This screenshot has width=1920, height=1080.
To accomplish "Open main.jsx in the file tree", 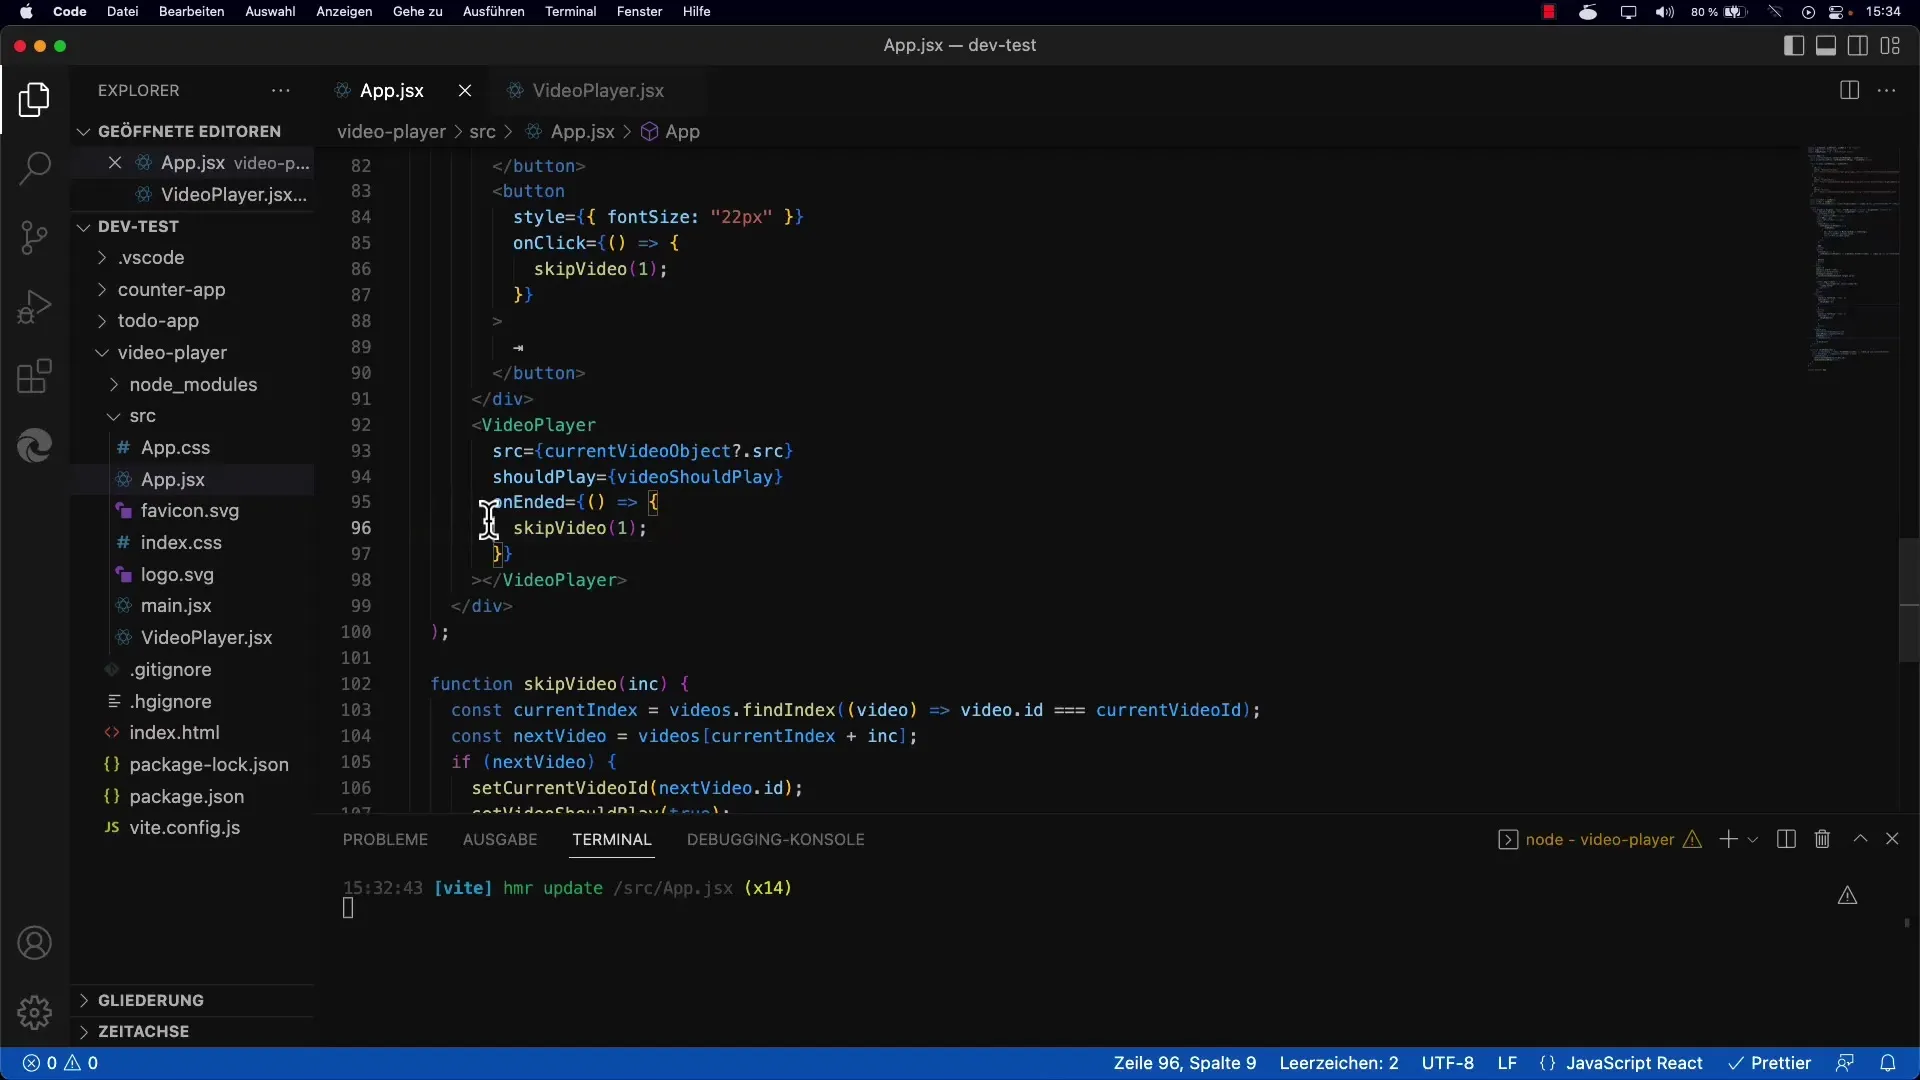I will 176,606.
